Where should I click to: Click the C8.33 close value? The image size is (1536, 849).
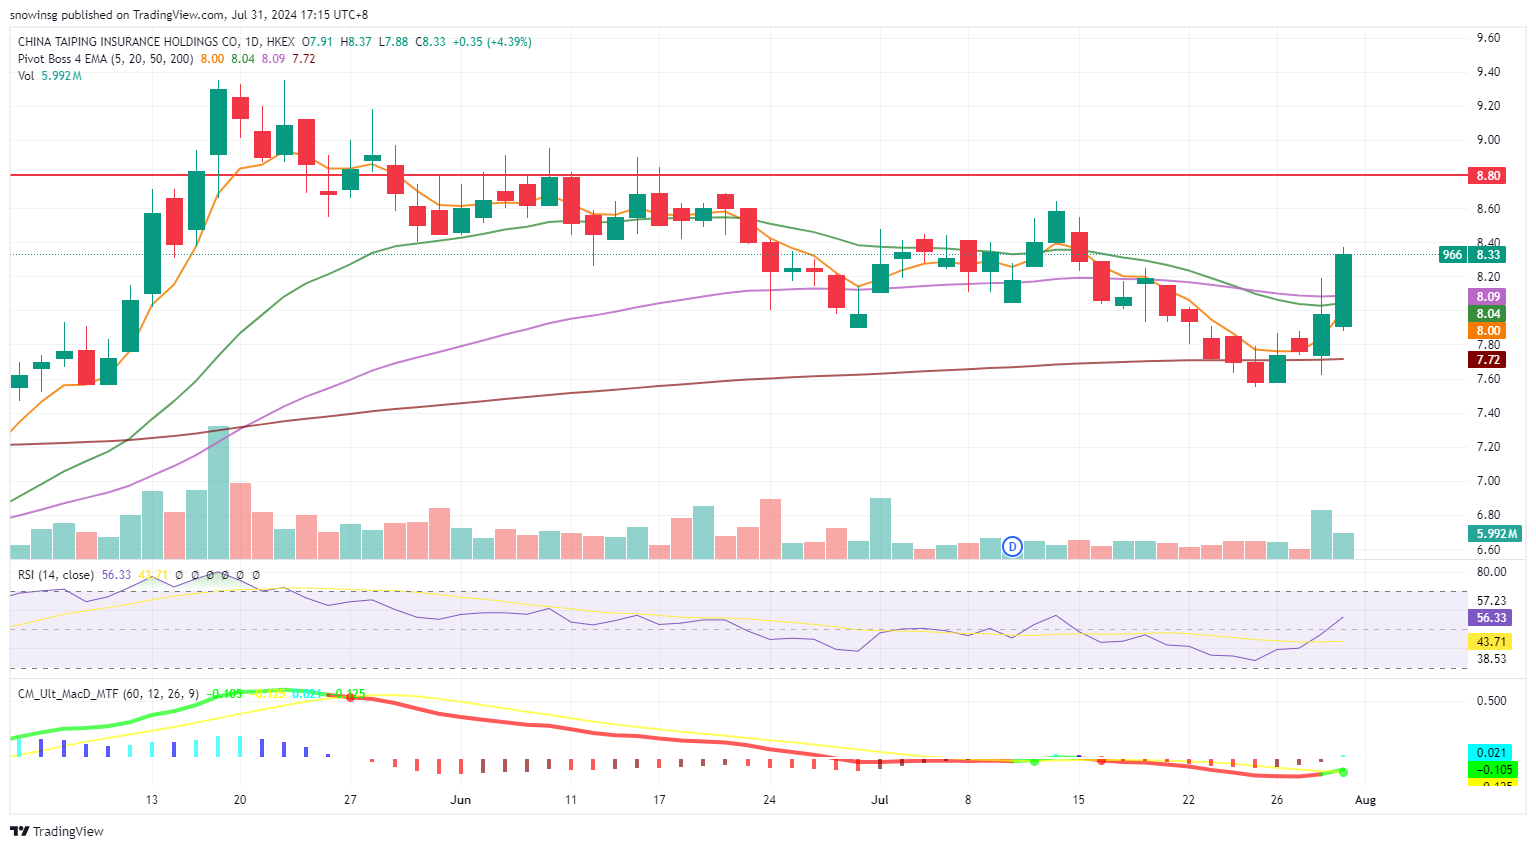[x=431, y=42]
